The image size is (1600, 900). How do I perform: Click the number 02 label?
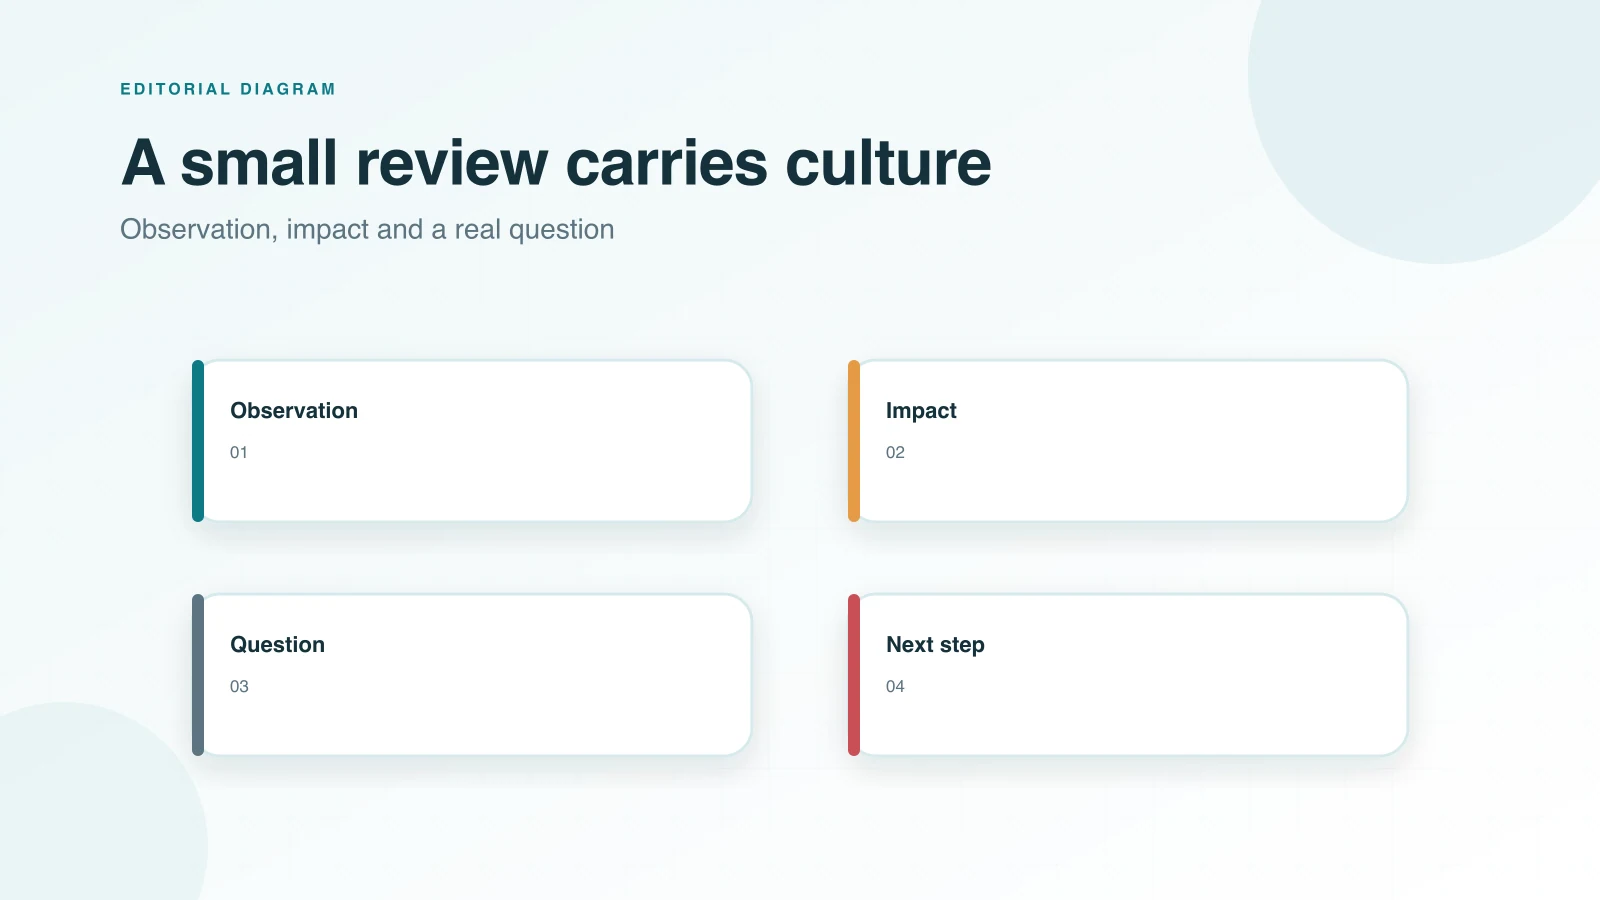click(895, 453)
